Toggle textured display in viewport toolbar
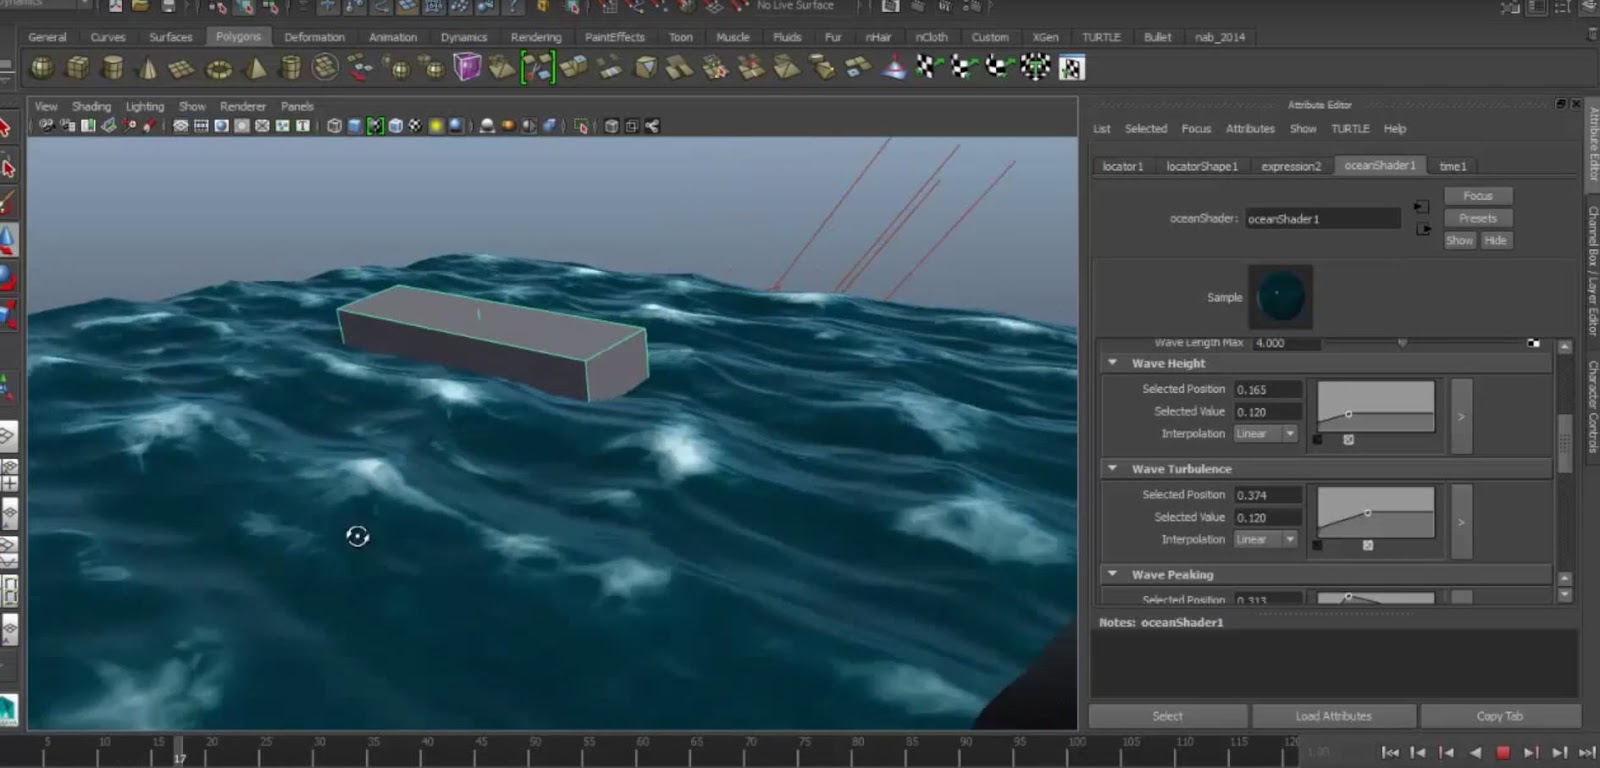 pyautogui.click(x=415, y=126)
